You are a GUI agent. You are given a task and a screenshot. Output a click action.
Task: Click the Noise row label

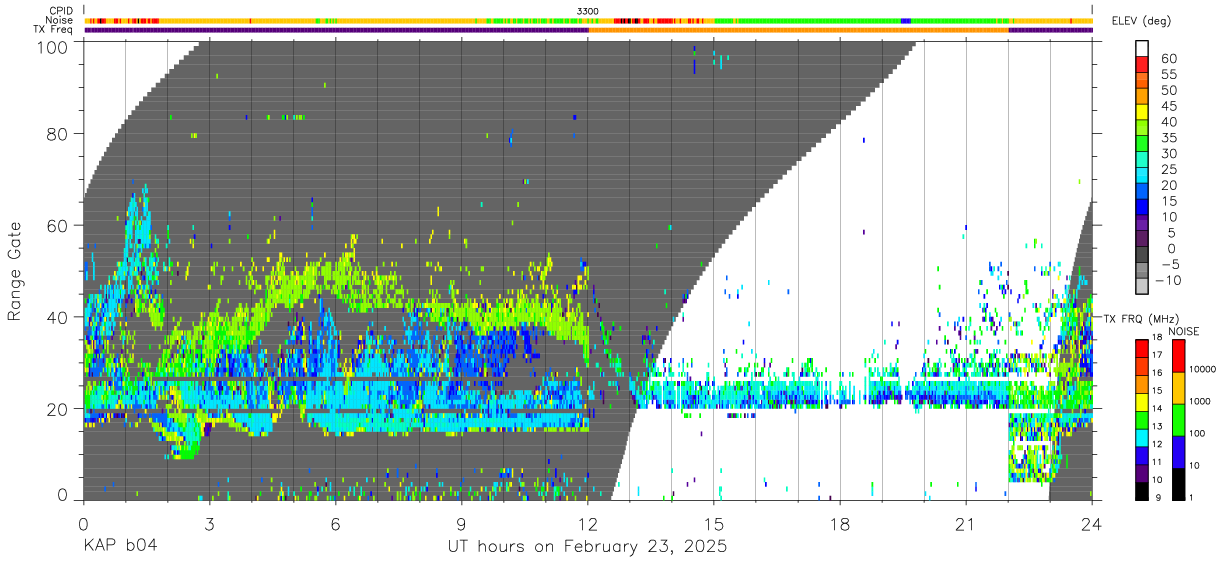[61, 20]
